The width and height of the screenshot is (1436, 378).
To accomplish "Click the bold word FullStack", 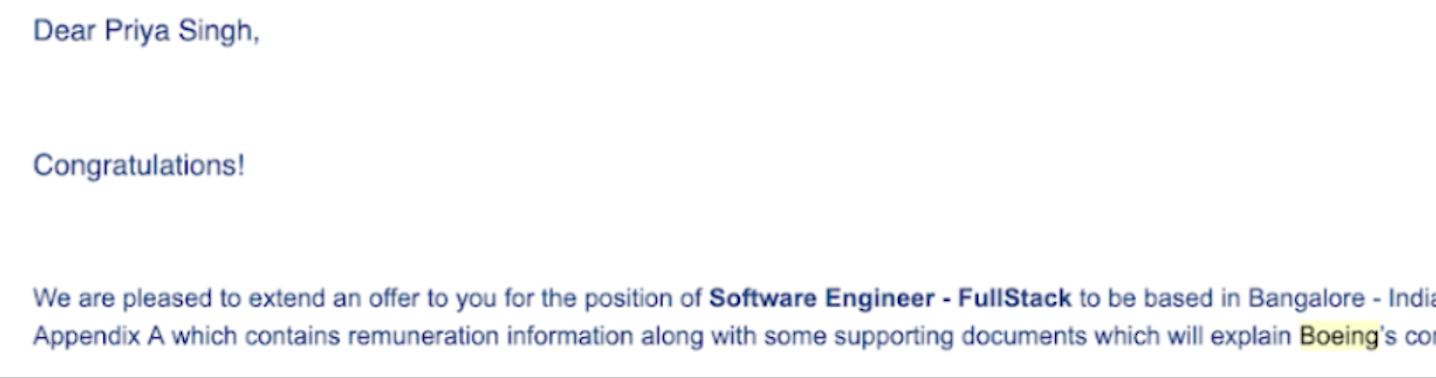I will 1014,298.
